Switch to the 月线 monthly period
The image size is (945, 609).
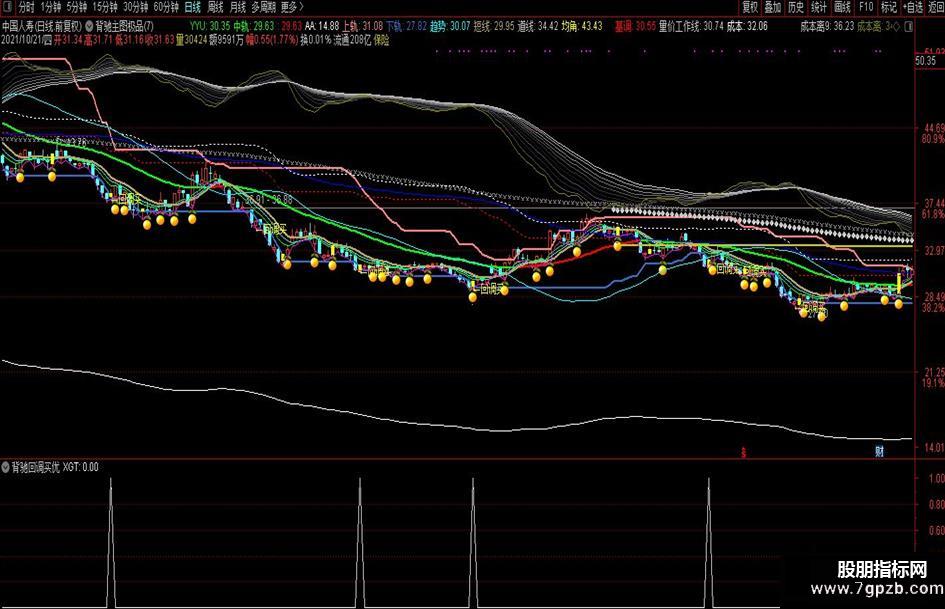point(238,7)
